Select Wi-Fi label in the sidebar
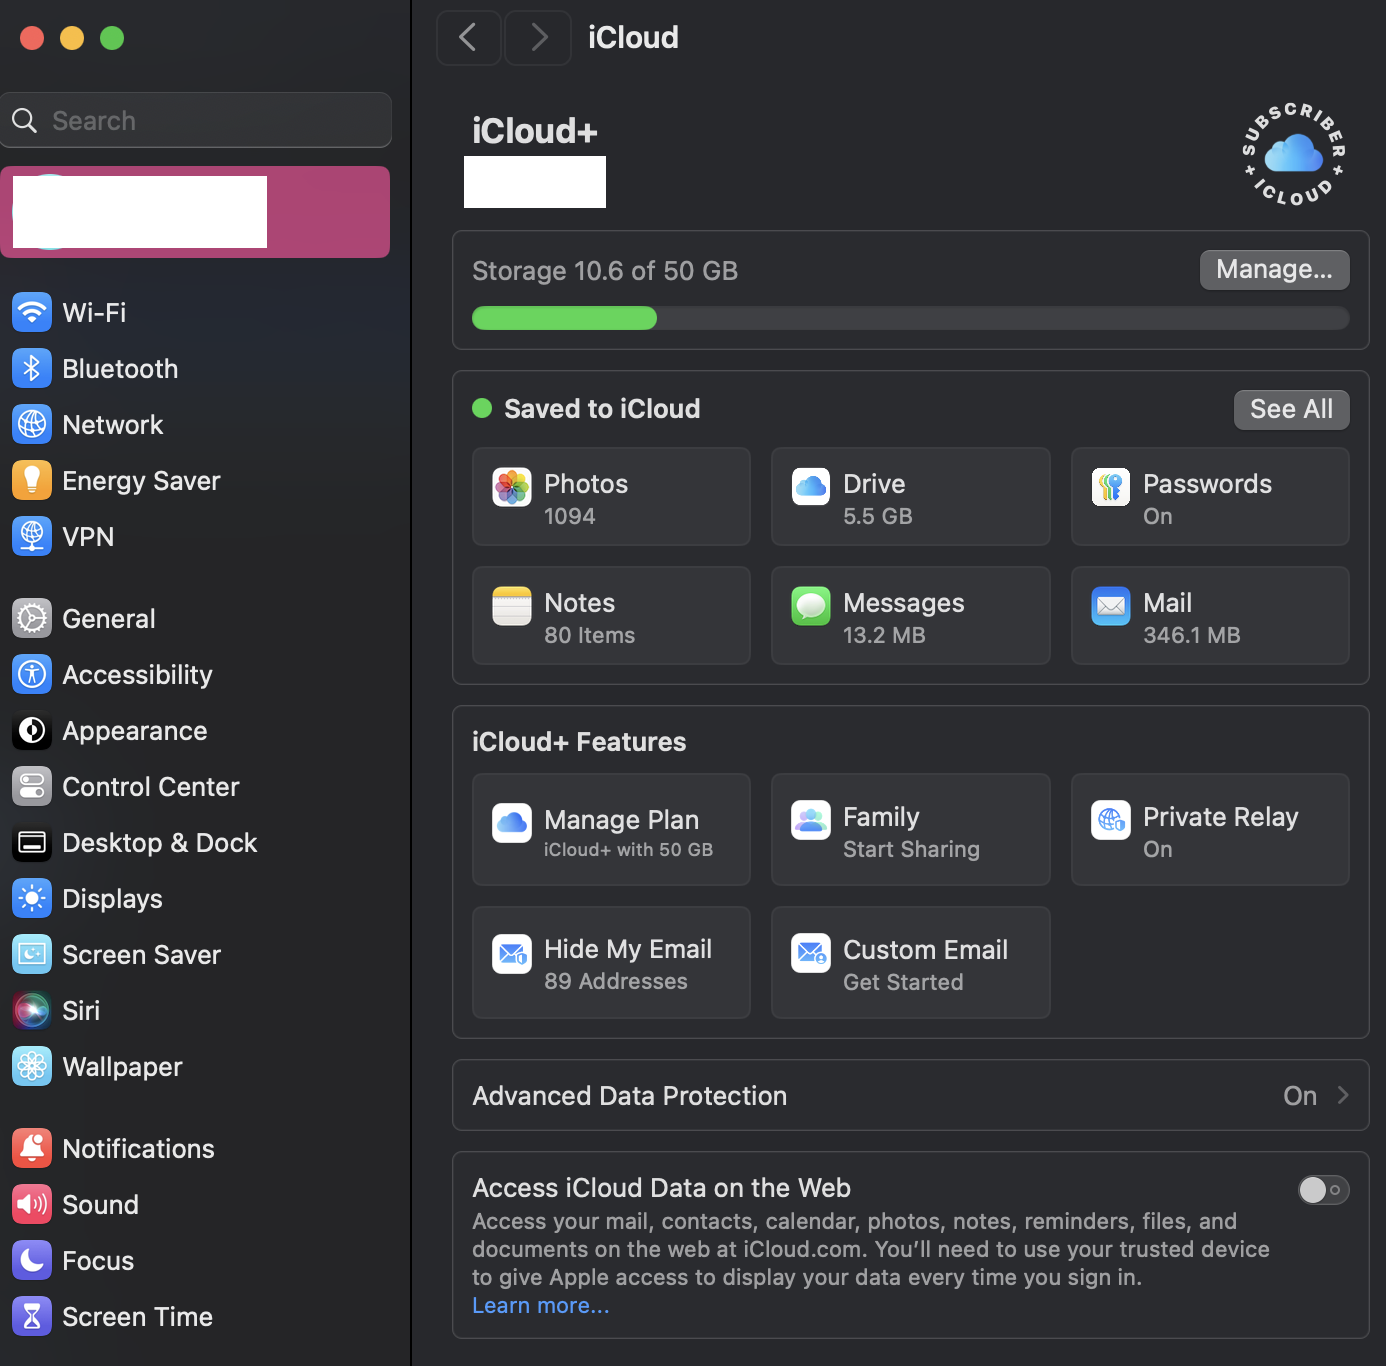1386x1366 pixels. click(x=94, y=312)
